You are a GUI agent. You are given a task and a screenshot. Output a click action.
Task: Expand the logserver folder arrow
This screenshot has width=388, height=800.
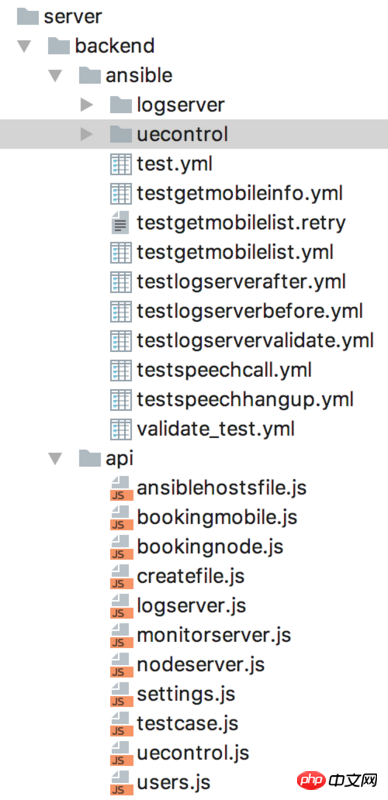coord(87,105)
